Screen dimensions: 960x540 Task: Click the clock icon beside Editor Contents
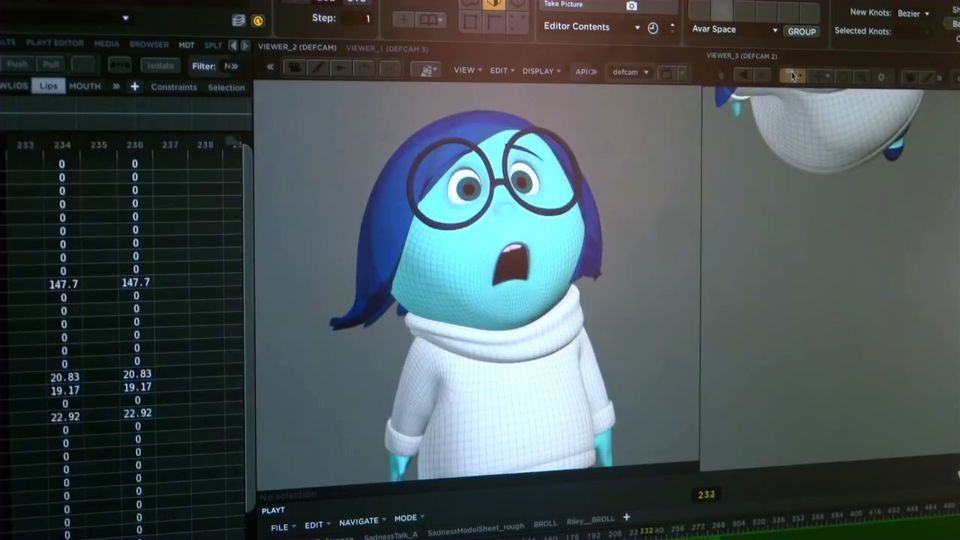[x=653, y=28]
